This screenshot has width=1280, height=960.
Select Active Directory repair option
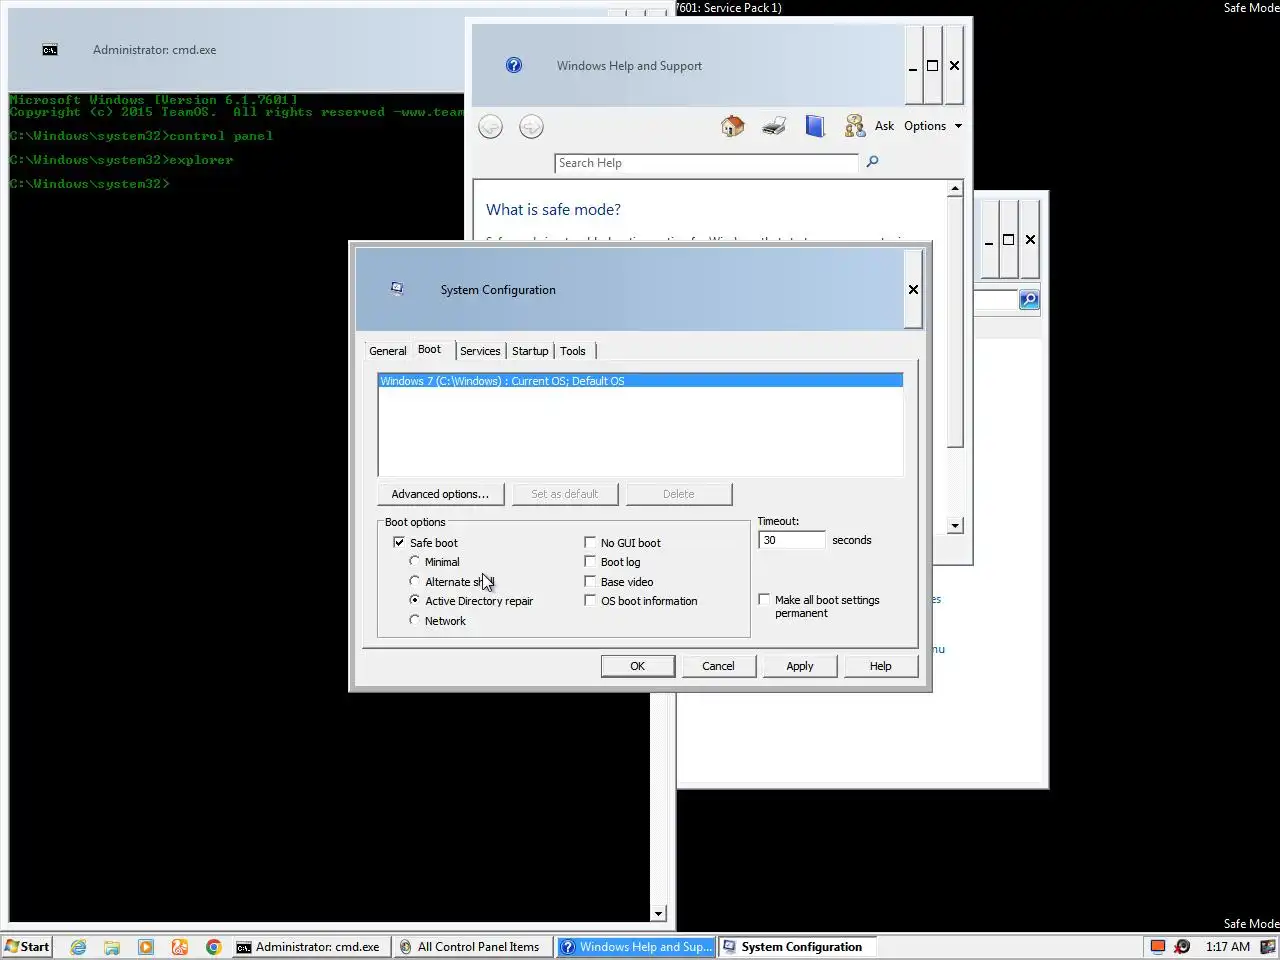click(x=414, y=600)
